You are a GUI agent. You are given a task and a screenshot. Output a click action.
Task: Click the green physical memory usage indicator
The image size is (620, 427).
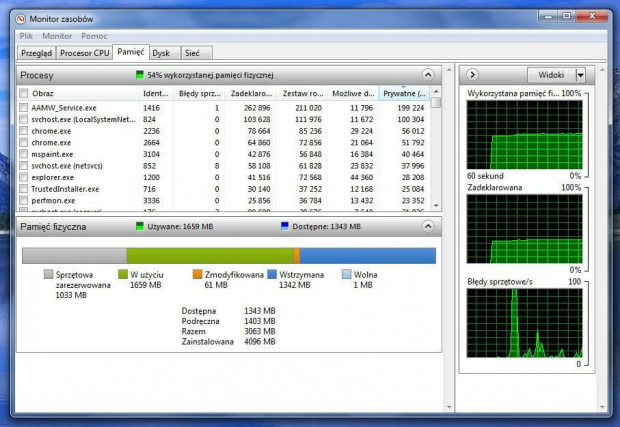[140, 75]
